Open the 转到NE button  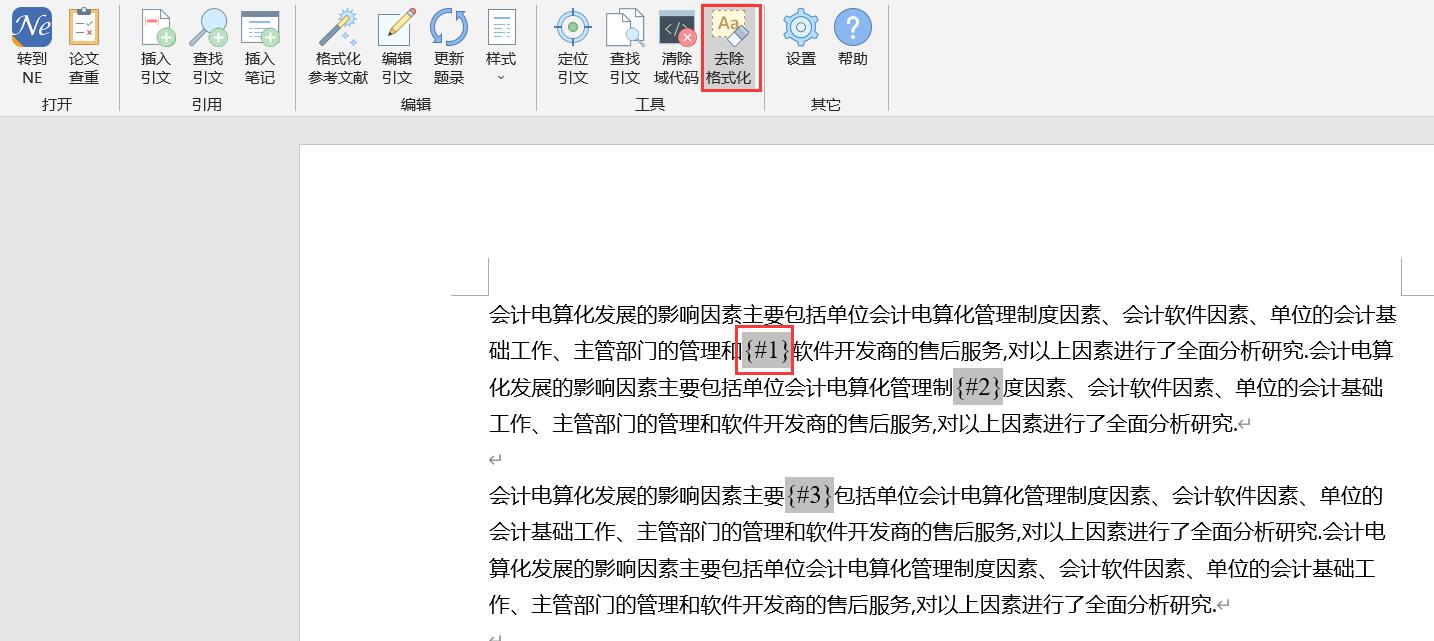[32, 47]
